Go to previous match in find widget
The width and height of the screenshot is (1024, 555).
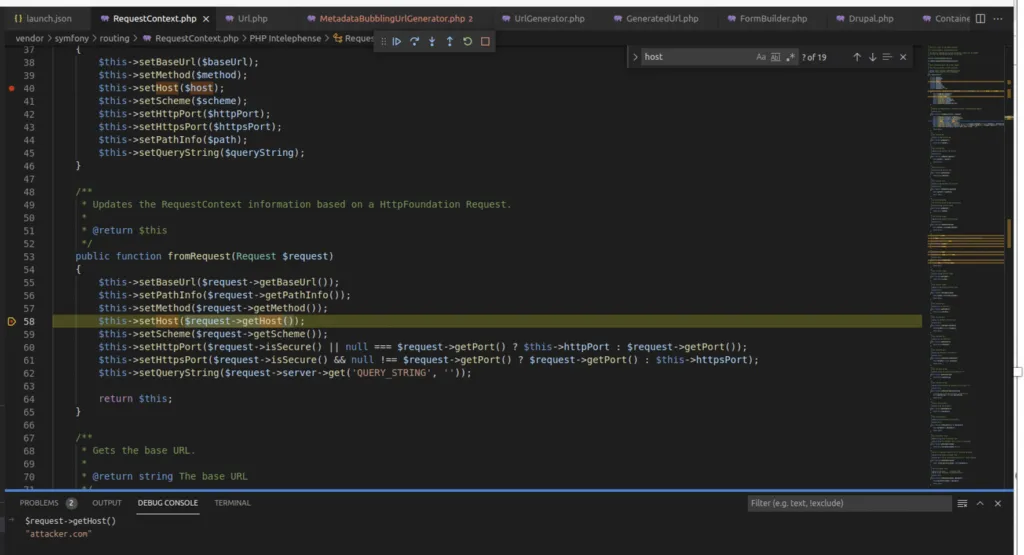pos(857,57)
